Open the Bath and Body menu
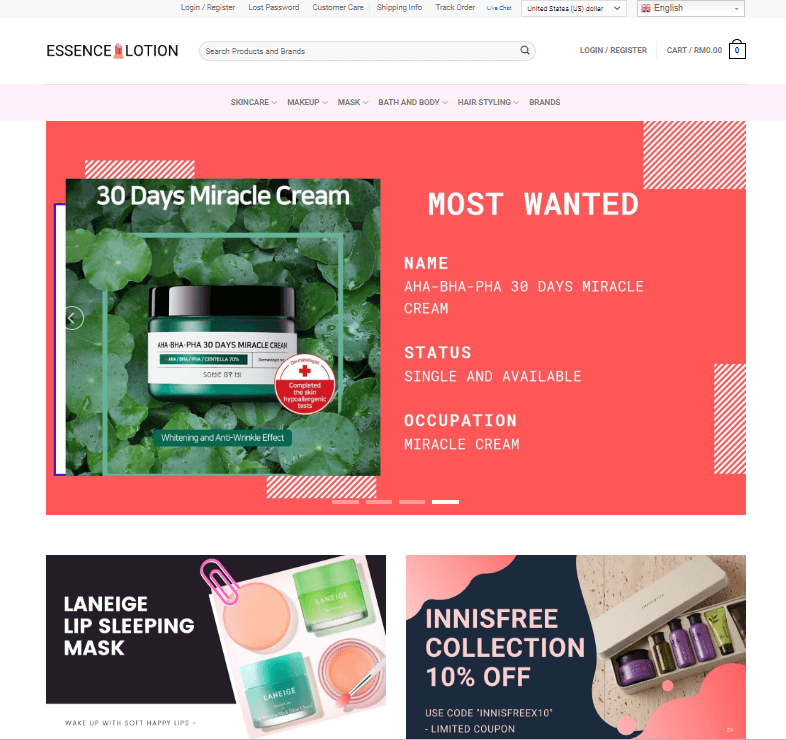This screenshot has width=786, height=740. (413, 102)
